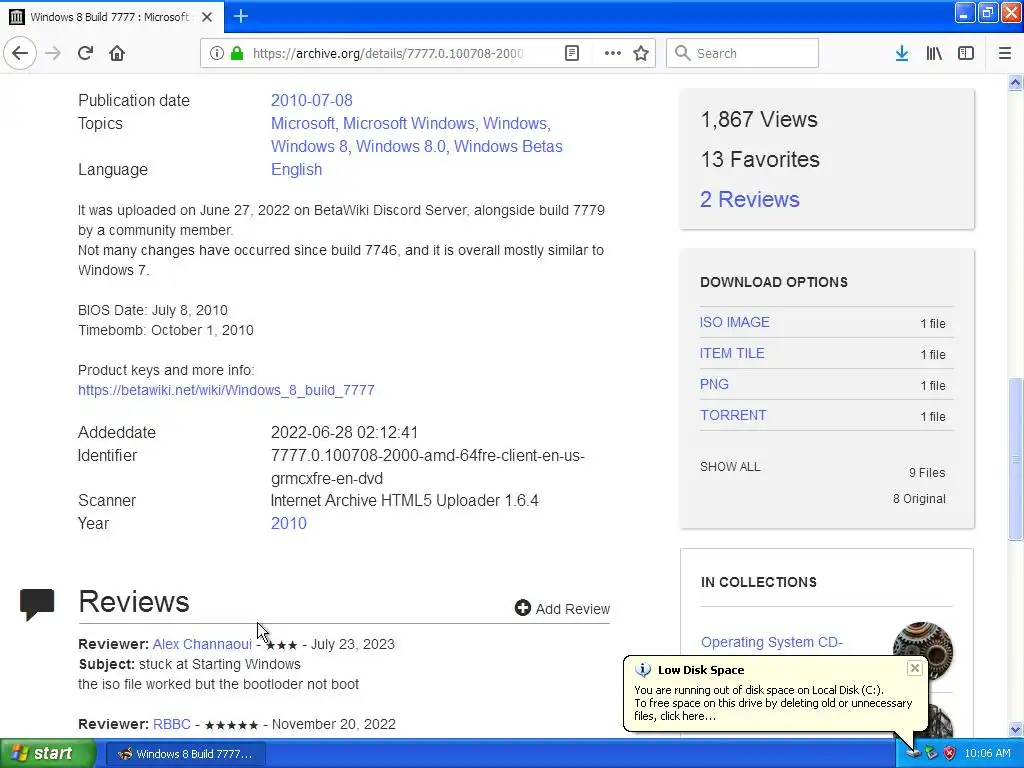Screen dimensions: 1024x768
Task: Go back with the browser back arrow
Action: click(20, 53)
